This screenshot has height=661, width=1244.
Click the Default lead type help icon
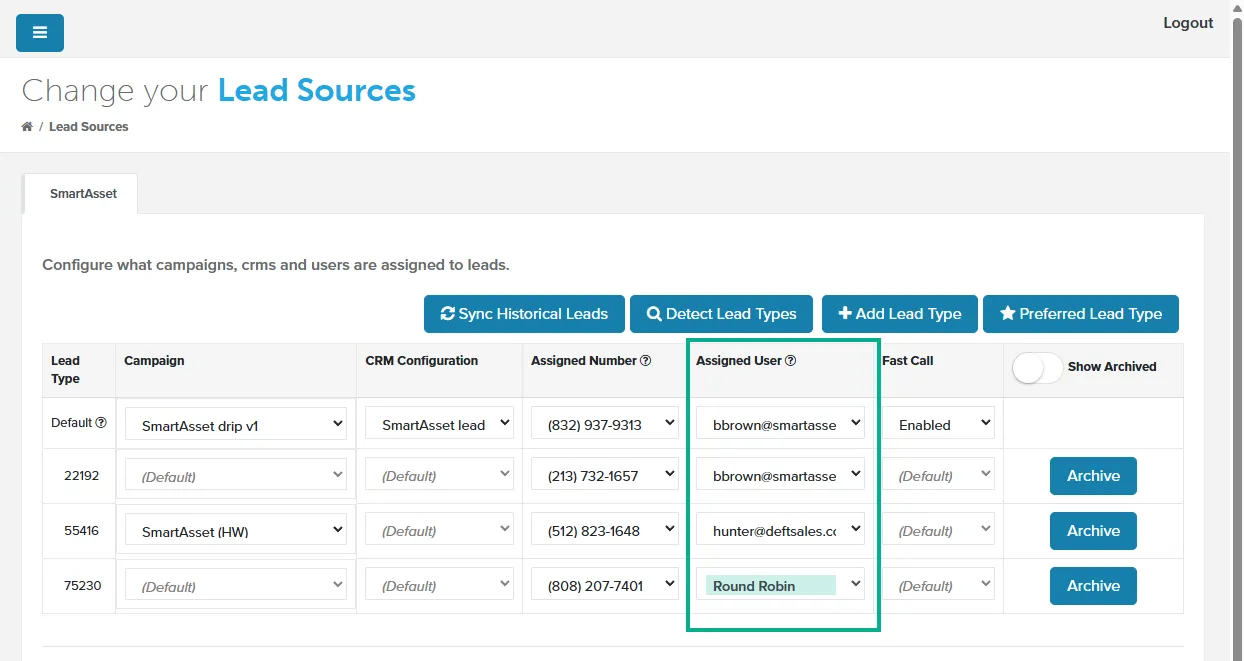[100, 423]
